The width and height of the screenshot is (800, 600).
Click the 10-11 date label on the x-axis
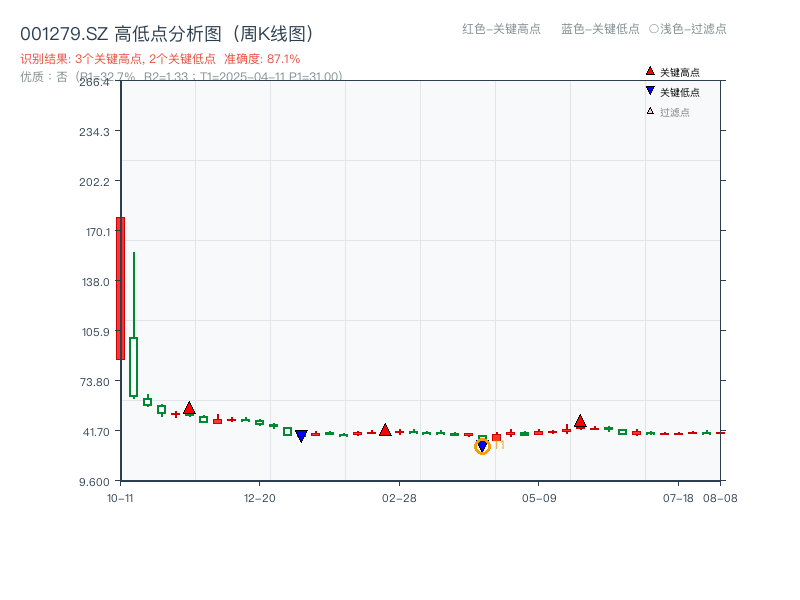(x=118, y=497)
